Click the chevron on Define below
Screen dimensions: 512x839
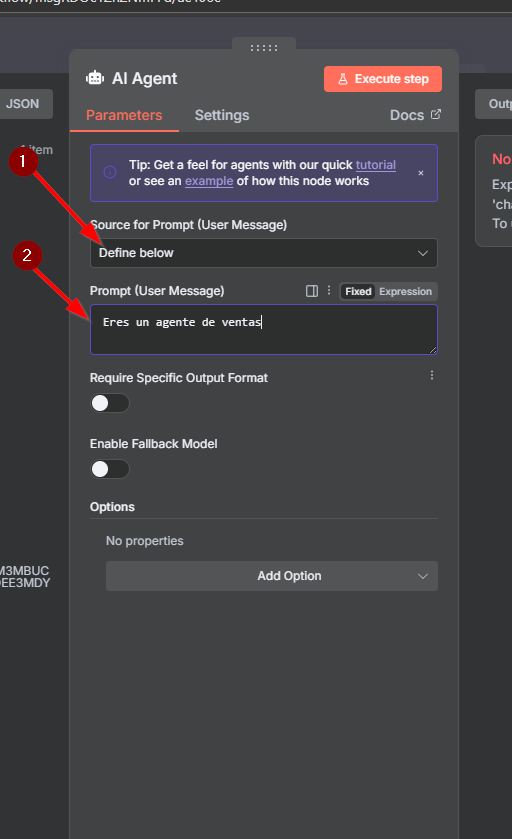[x=423, y=253]
